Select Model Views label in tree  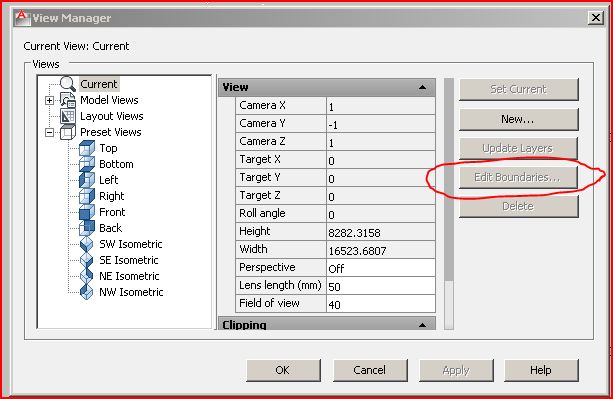click(109, 100)
